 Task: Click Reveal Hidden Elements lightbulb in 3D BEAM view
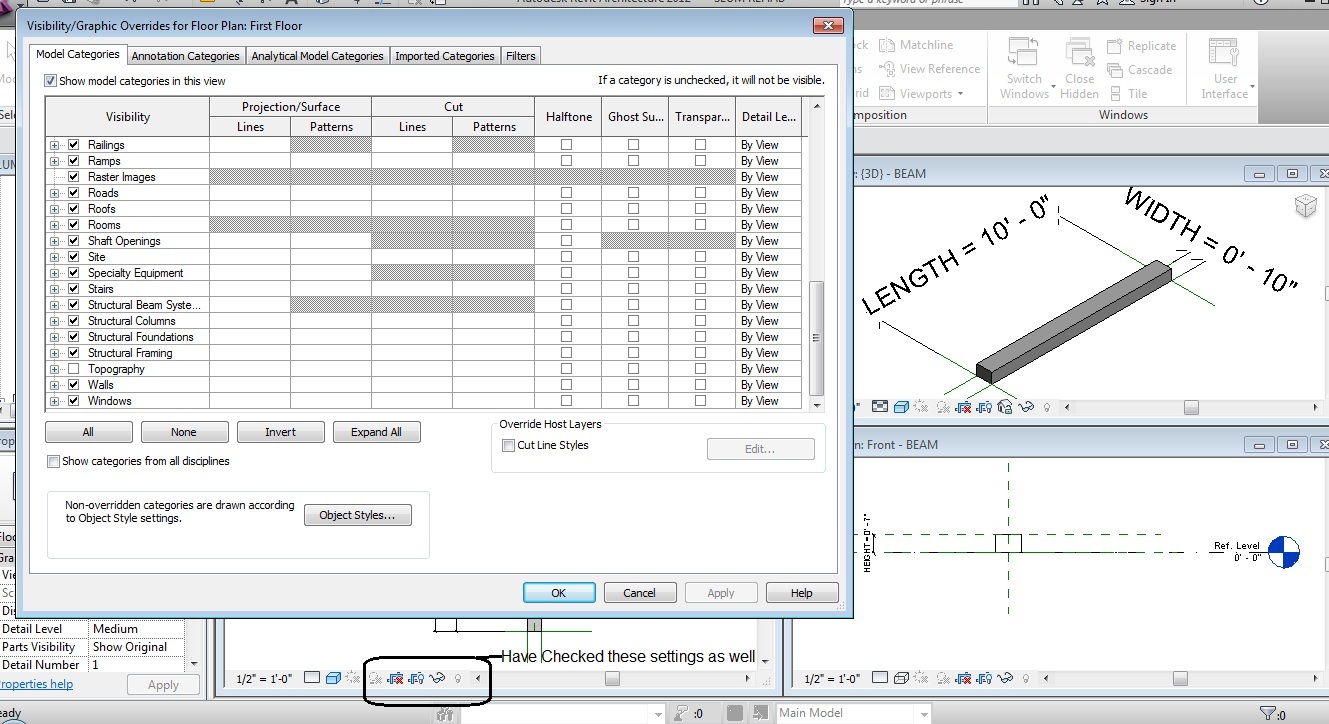1047,407
